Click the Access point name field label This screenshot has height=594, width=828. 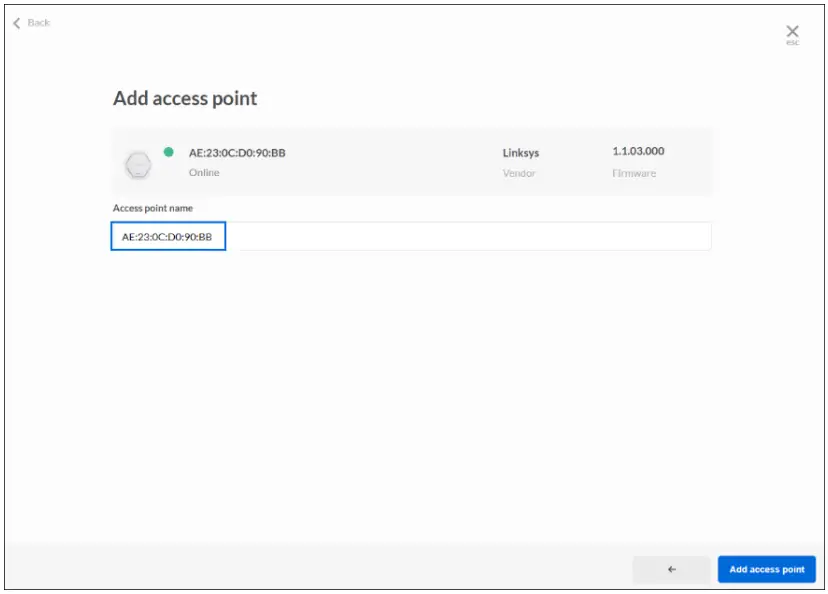click(x=153, y=208)
